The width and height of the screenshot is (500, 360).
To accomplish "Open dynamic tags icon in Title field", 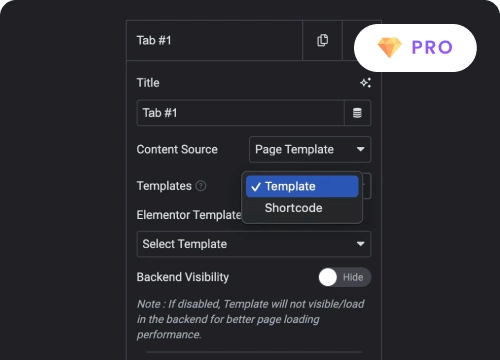I will [x=357, y=113].
